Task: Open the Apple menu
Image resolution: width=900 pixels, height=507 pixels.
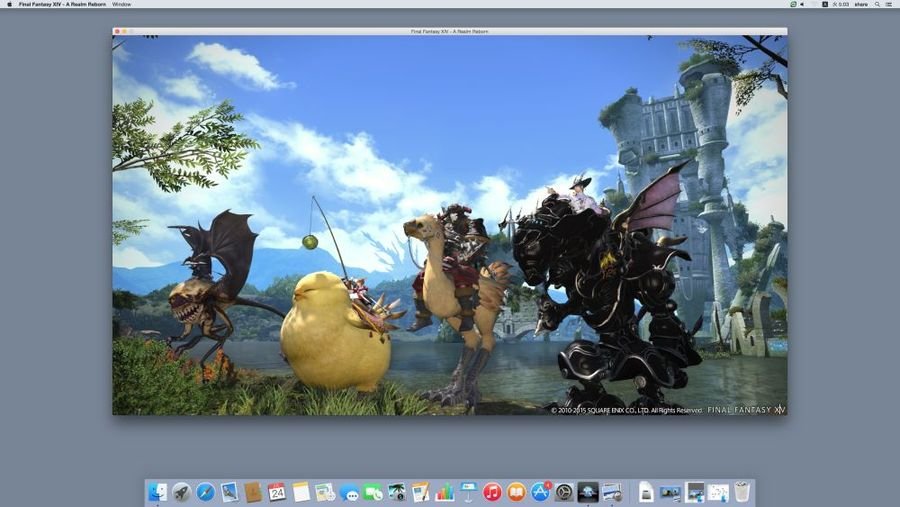Action: (9, 4)
